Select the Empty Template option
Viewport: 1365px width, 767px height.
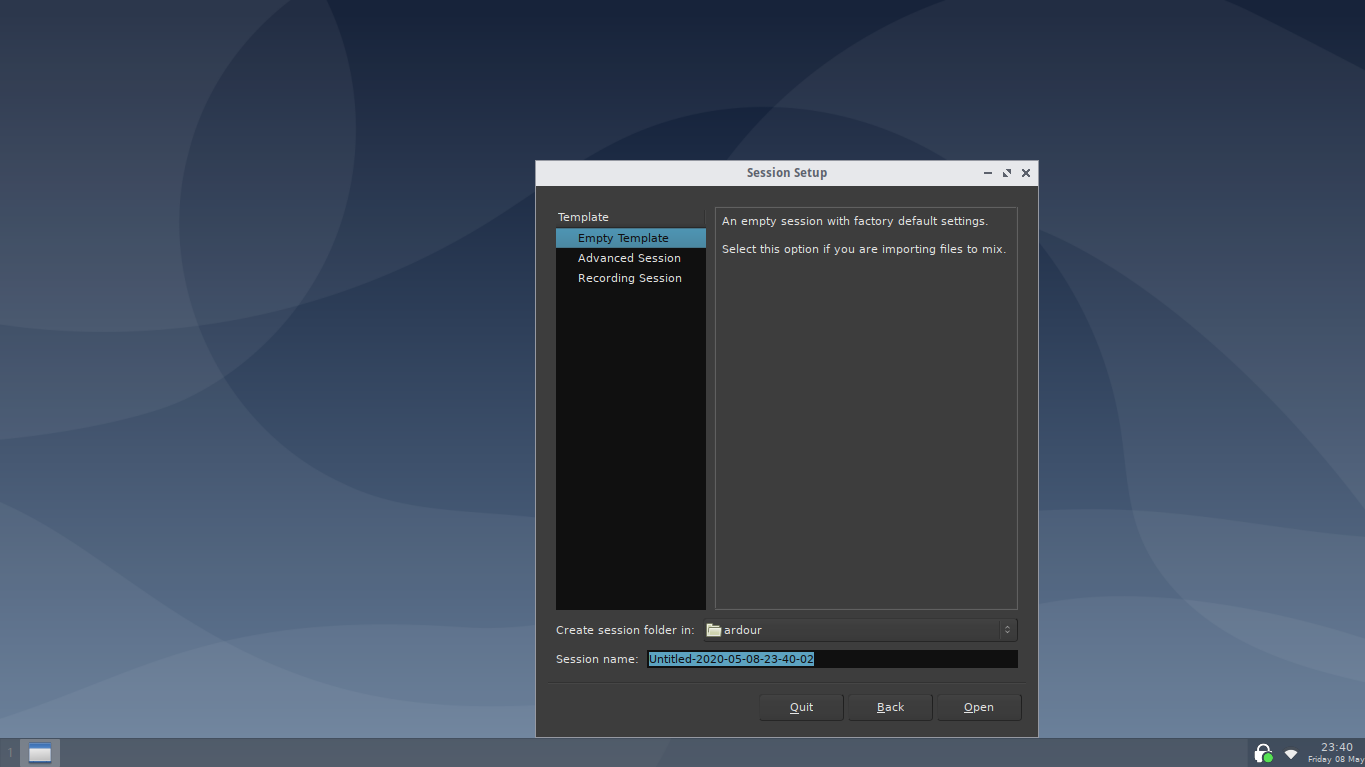623,238
